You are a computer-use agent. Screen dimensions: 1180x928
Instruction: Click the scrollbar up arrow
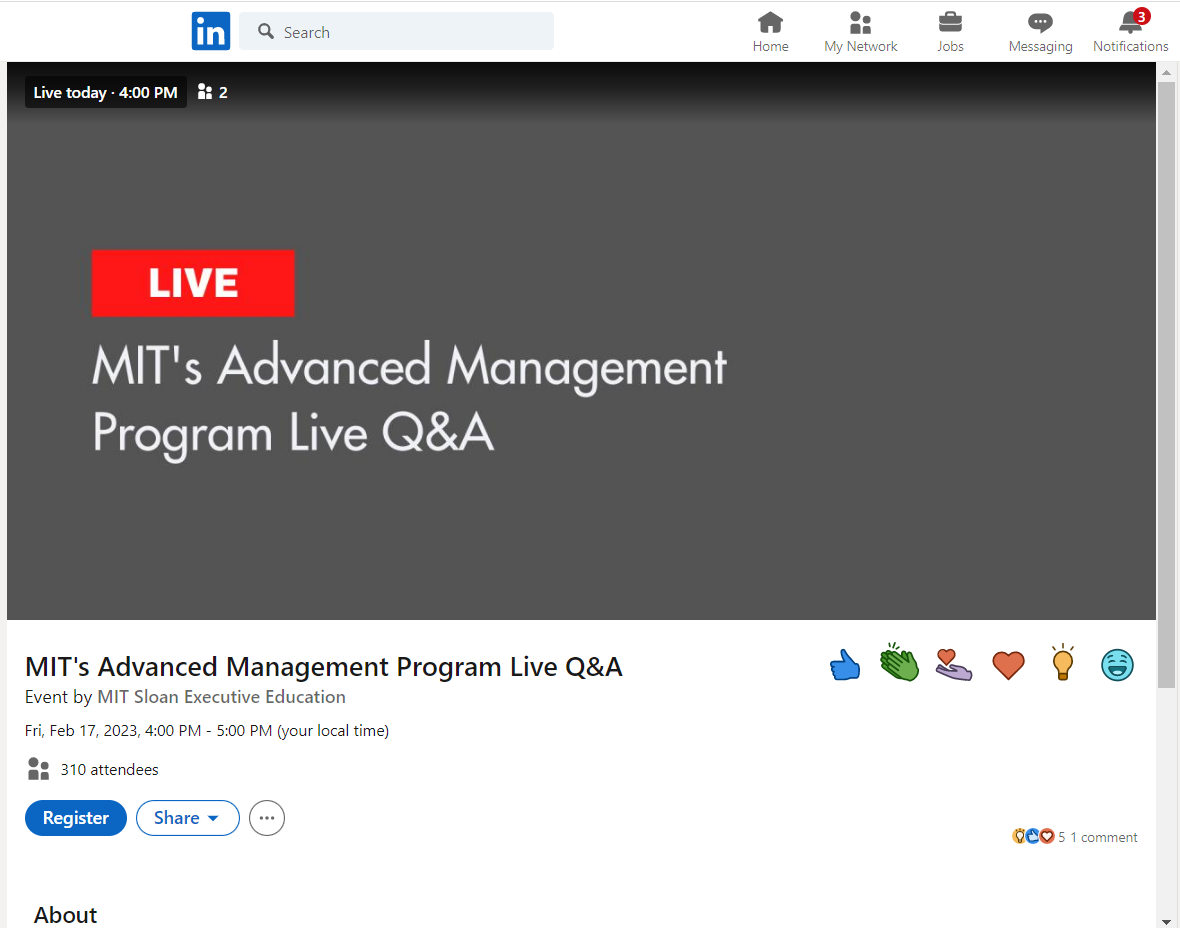[x=1166, y=72]
